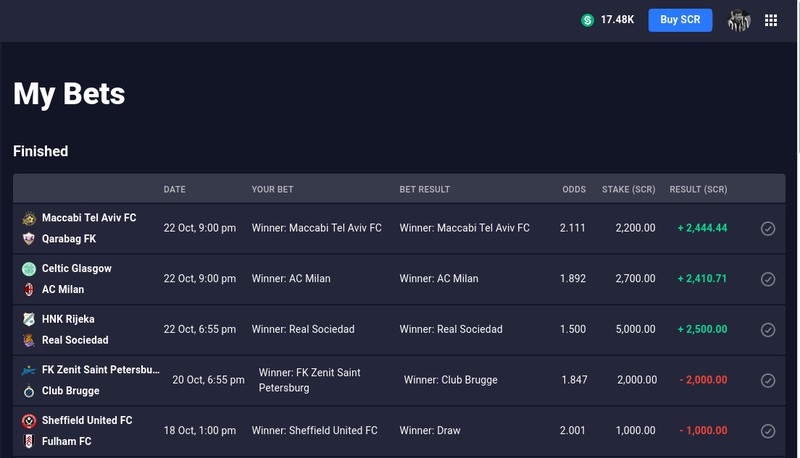Viewport: 800px width, 458px height.
Task: Open the Fulham FC team name link
Action: point(66,441)
